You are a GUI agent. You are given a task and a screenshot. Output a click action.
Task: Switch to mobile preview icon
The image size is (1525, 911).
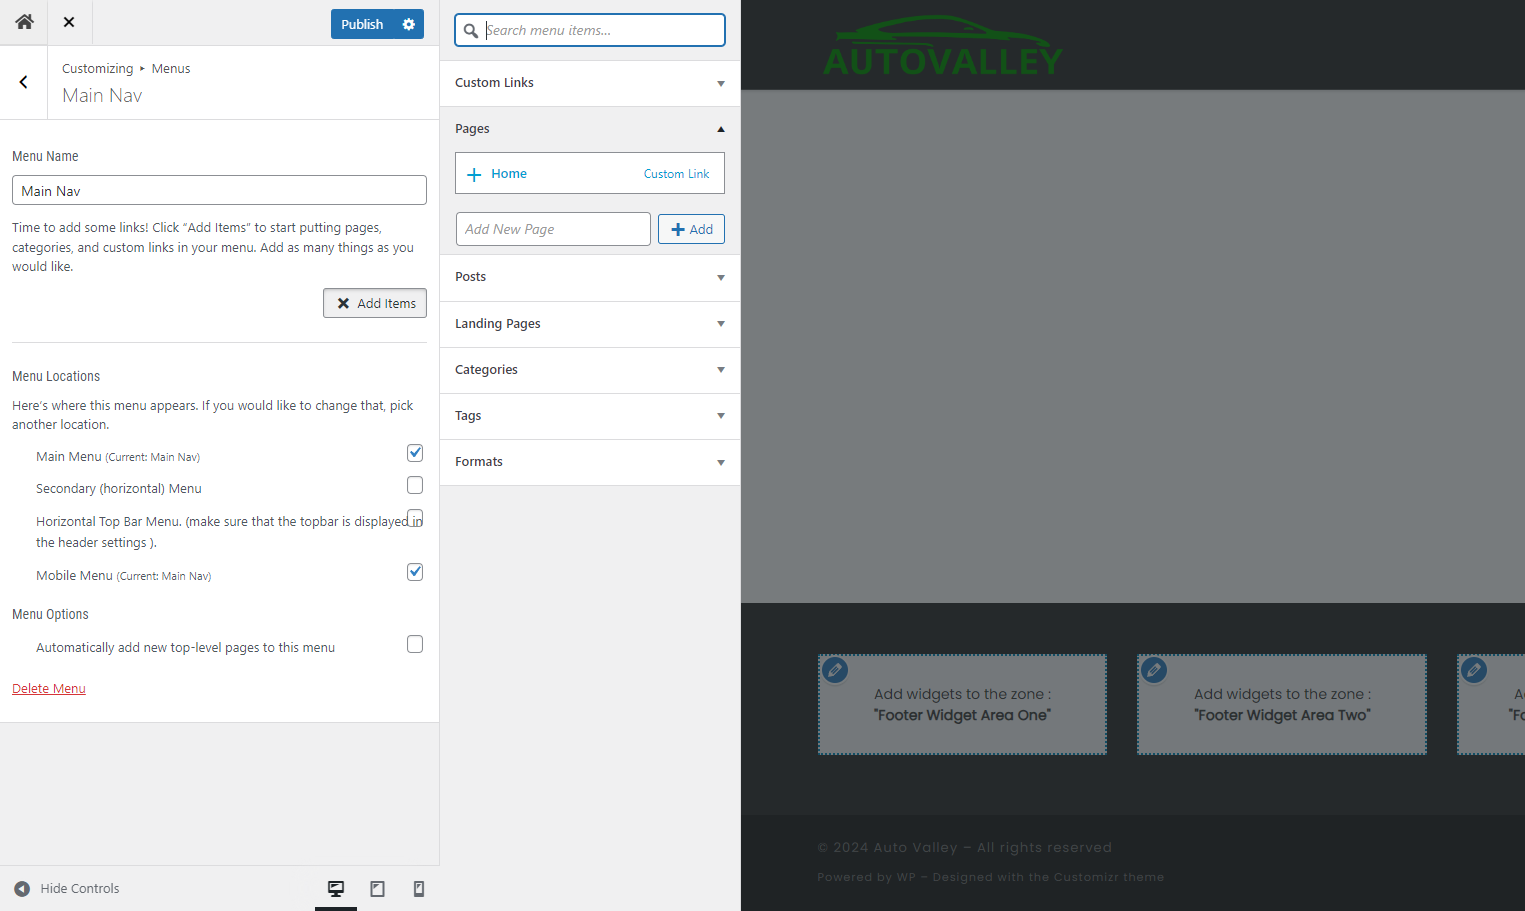419,888
